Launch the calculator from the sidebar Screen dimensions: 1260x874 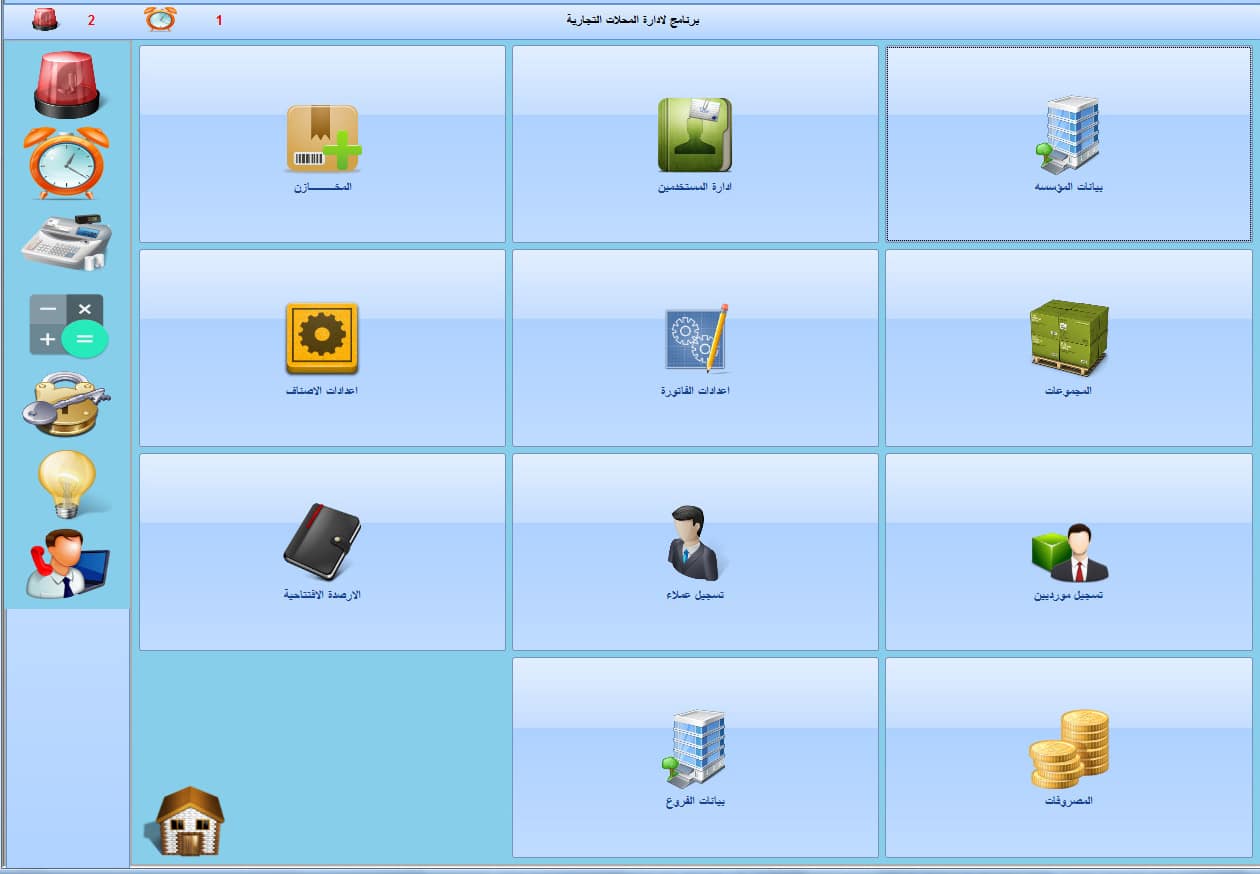(x=67, y=325)
